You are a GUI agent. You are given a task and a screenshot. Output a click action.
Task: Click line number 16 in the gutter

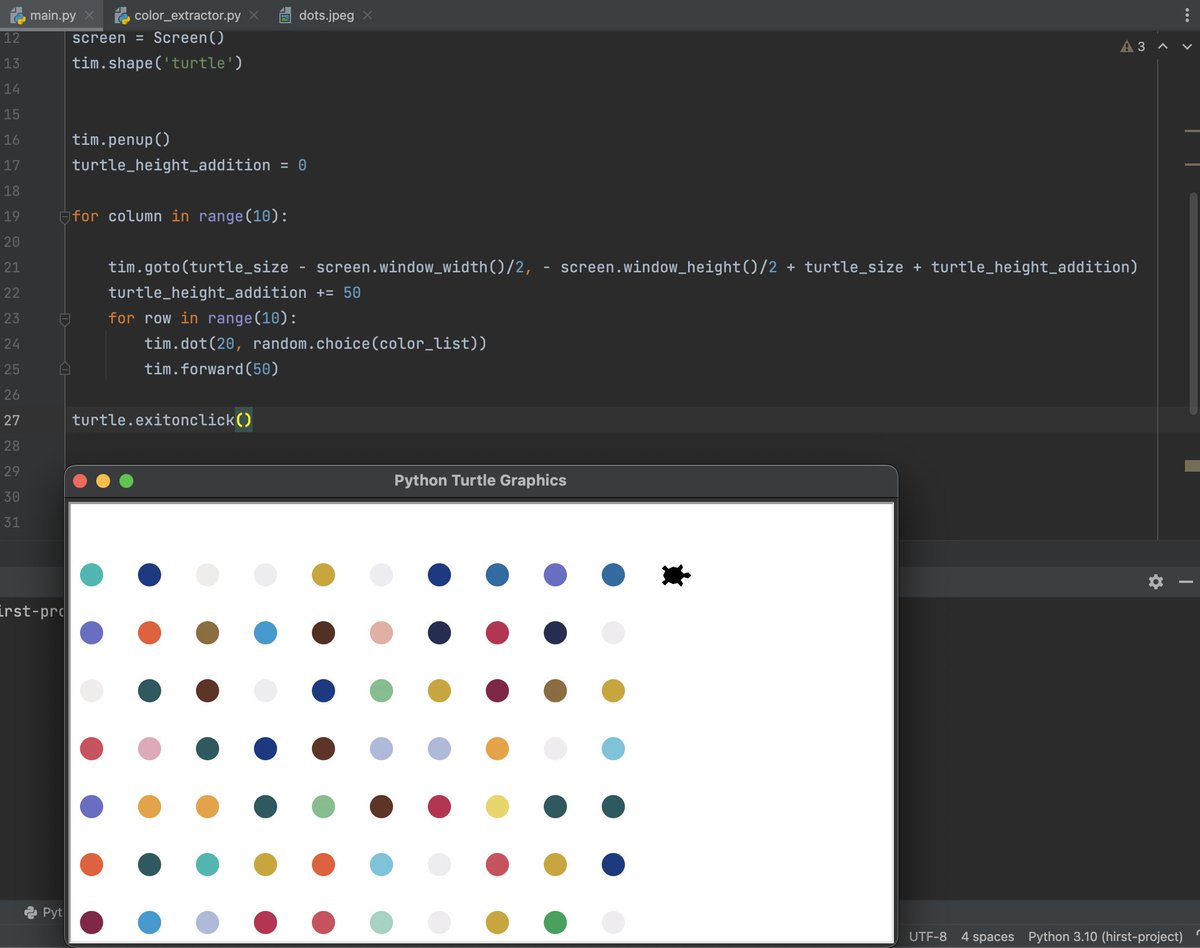[12, 140]
